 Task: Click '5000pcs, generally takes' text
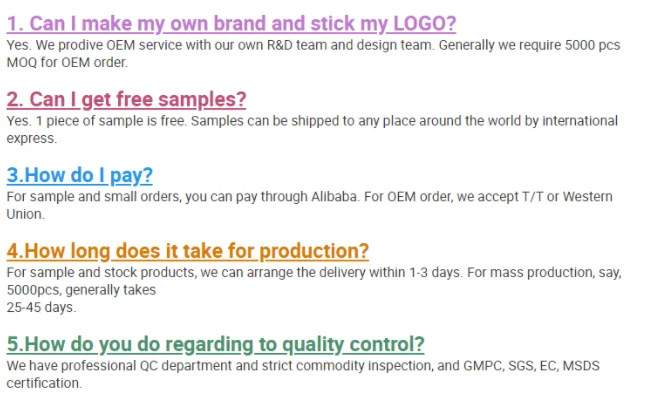tap(82, 290)
